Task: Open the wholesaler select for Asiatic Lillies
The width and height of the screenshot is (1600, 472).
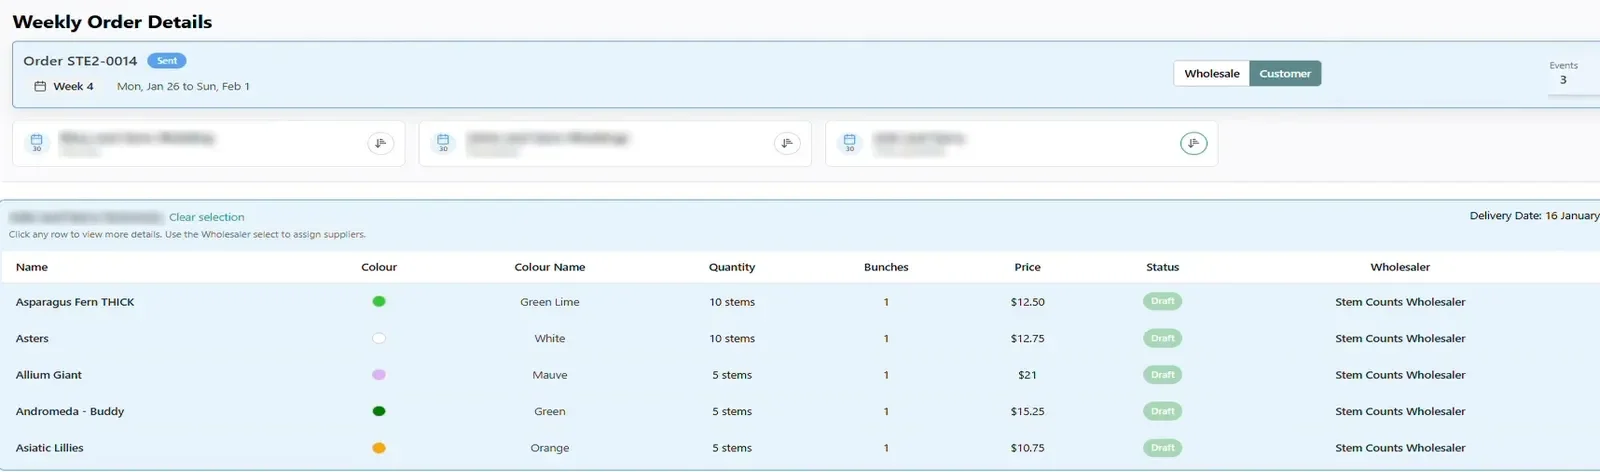Action: (x=1400, y=448)
